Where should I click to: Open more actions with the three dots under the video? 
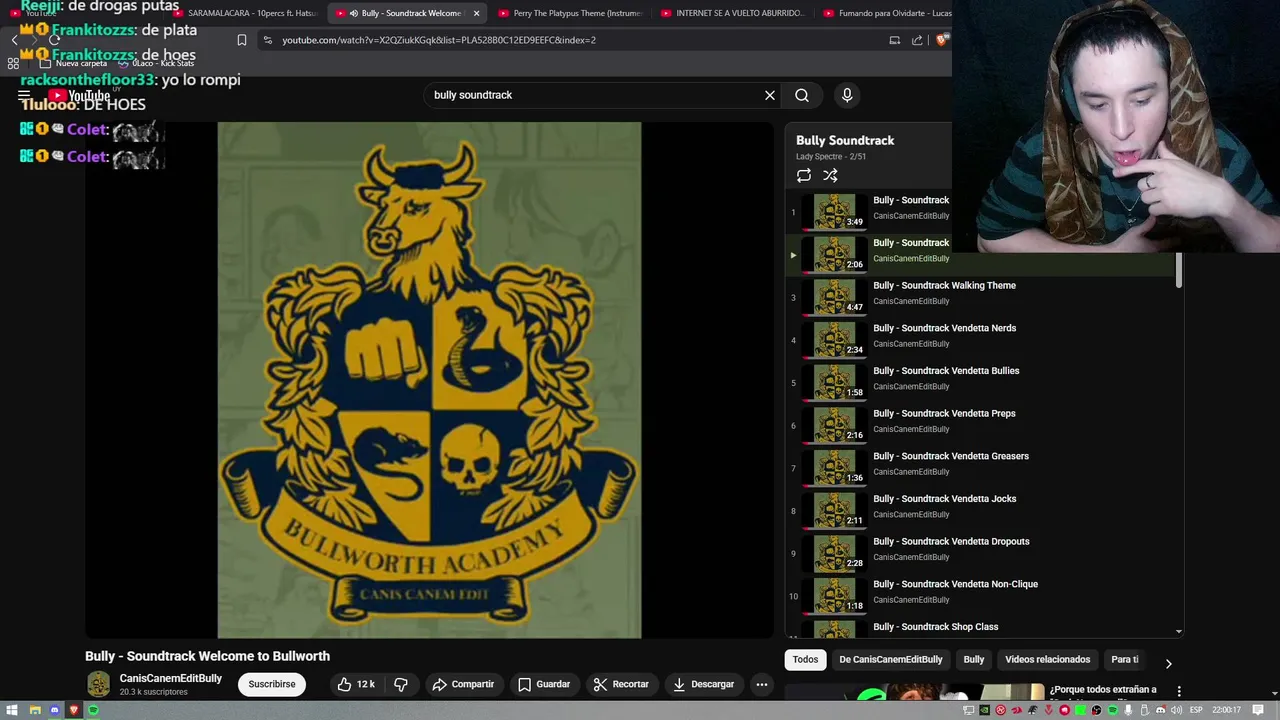tap(762, 684)
